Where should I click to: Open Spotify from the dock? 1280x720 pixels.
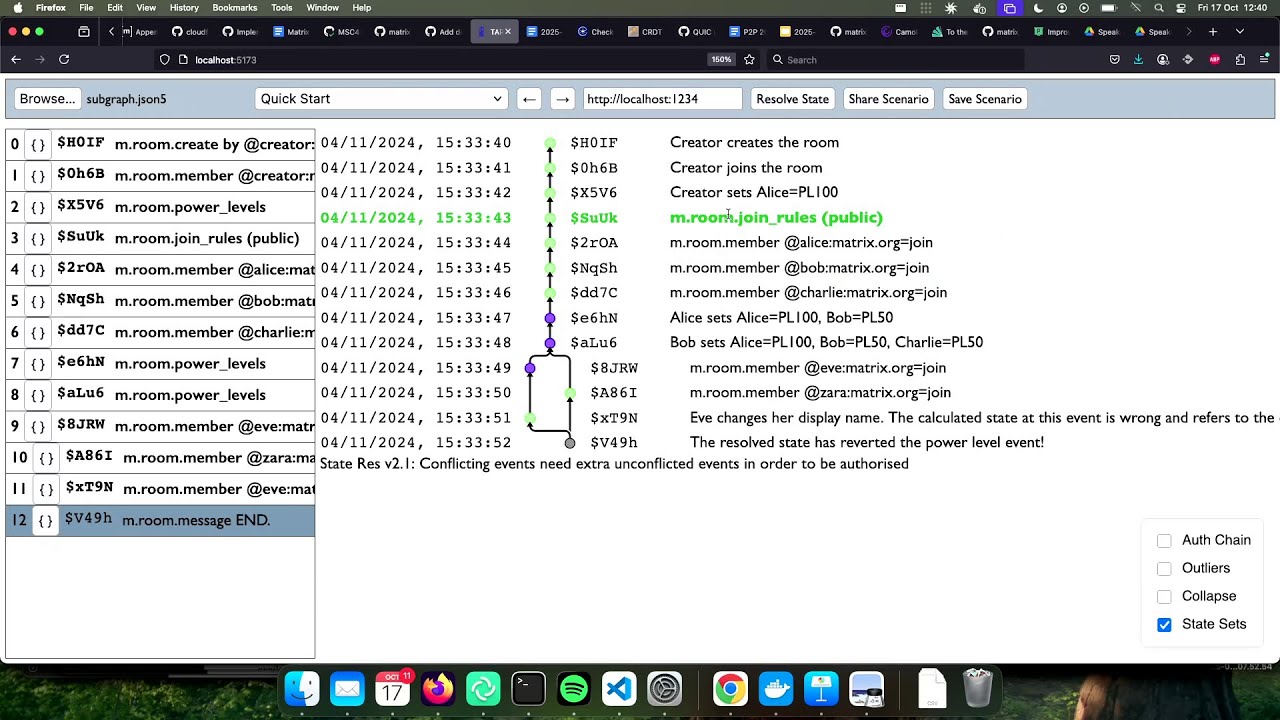coord(574,689)
